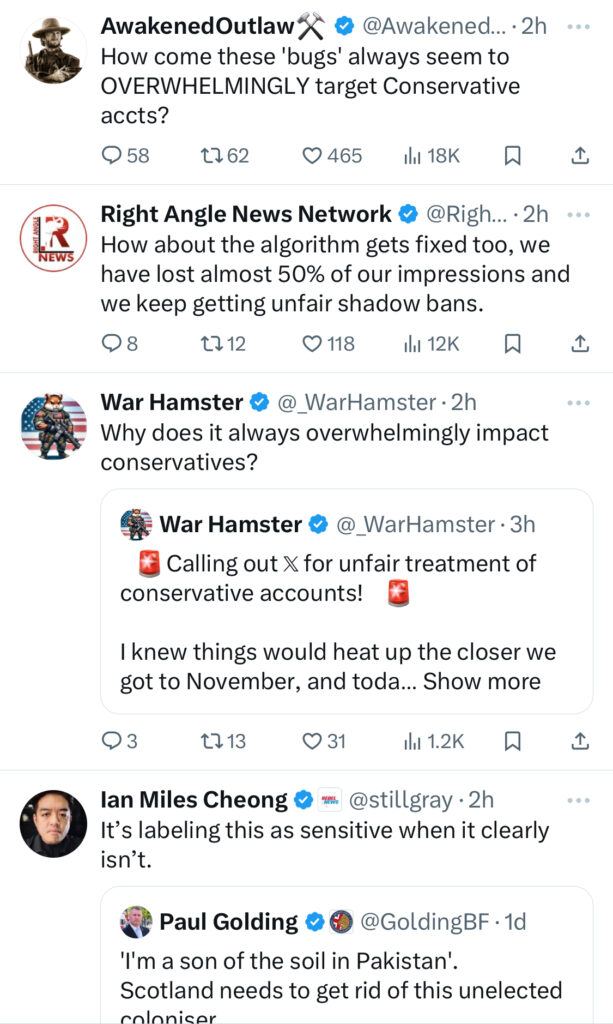Click Show more on quoted War Hamster tweet

(x=482, y=682)
